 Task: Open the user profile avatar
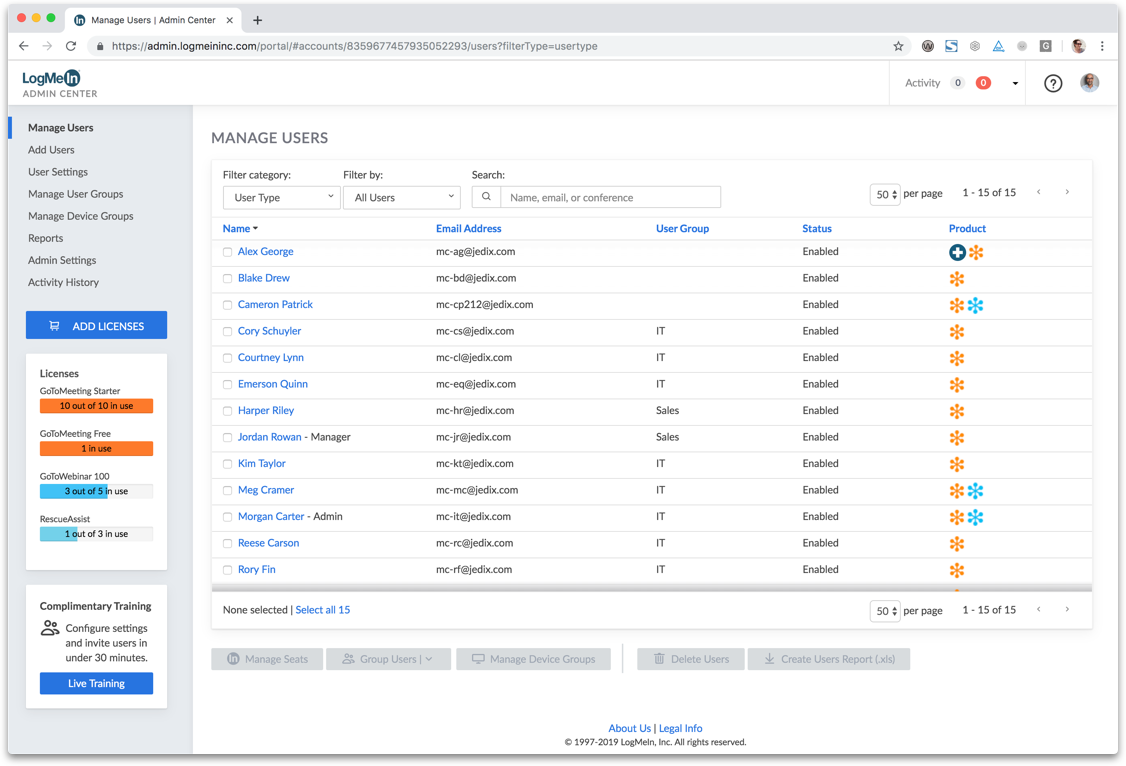1090,83
